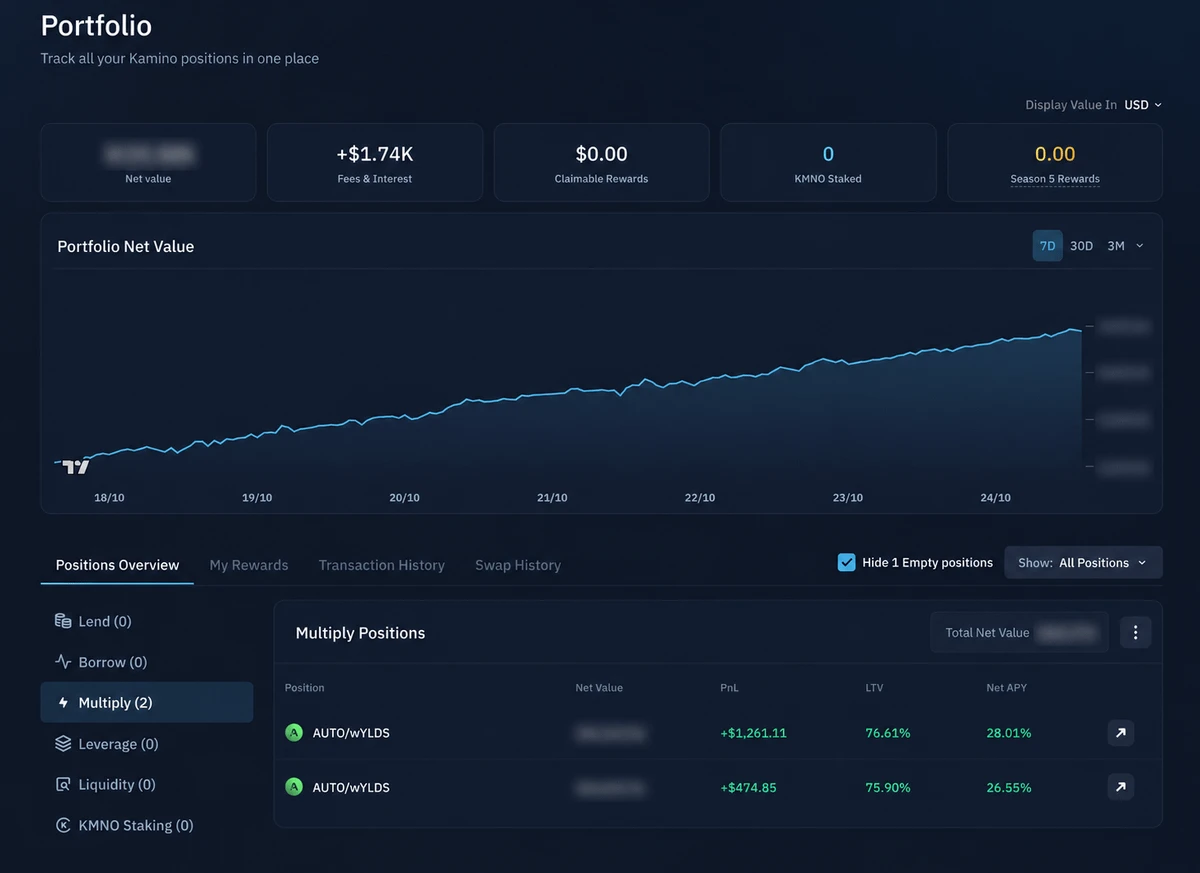Click the Leverage layers icon
Image resolution: width=1200 pixels, height=873 pixels.
coord(63,744)
